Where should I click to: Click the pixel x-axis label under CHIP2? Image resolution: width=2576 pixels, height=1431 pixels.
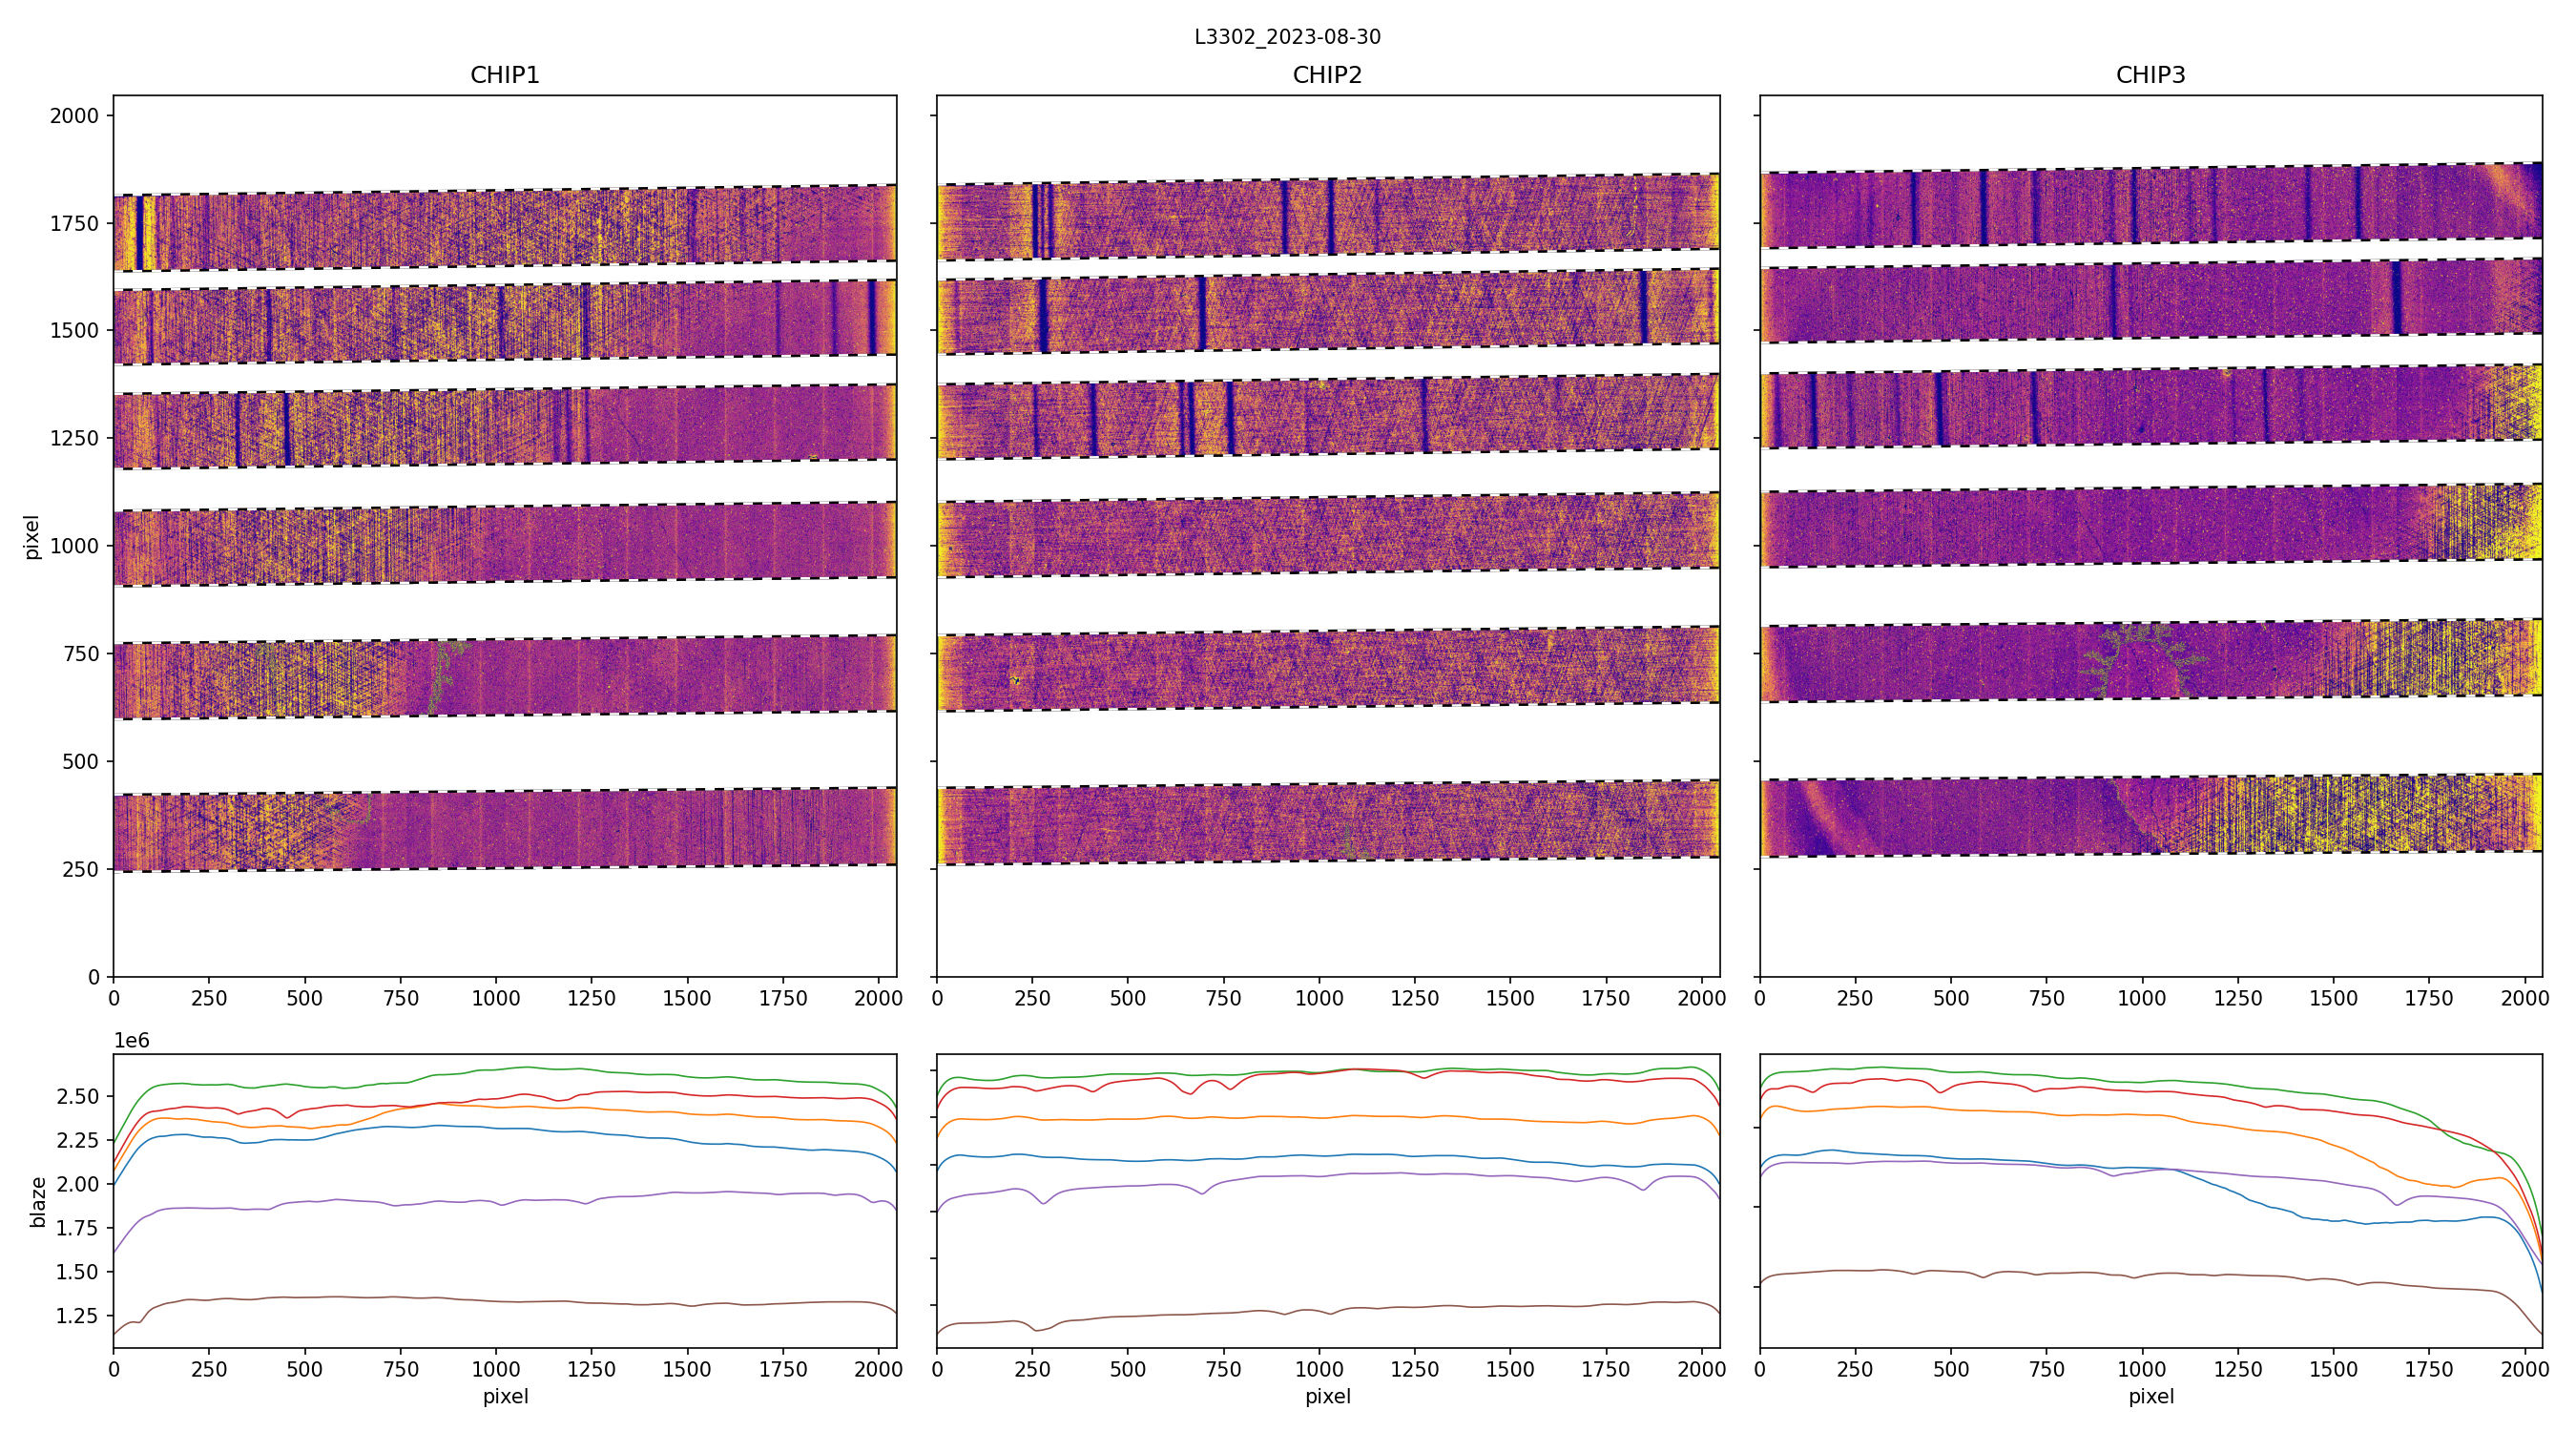pos(1327,1396)
